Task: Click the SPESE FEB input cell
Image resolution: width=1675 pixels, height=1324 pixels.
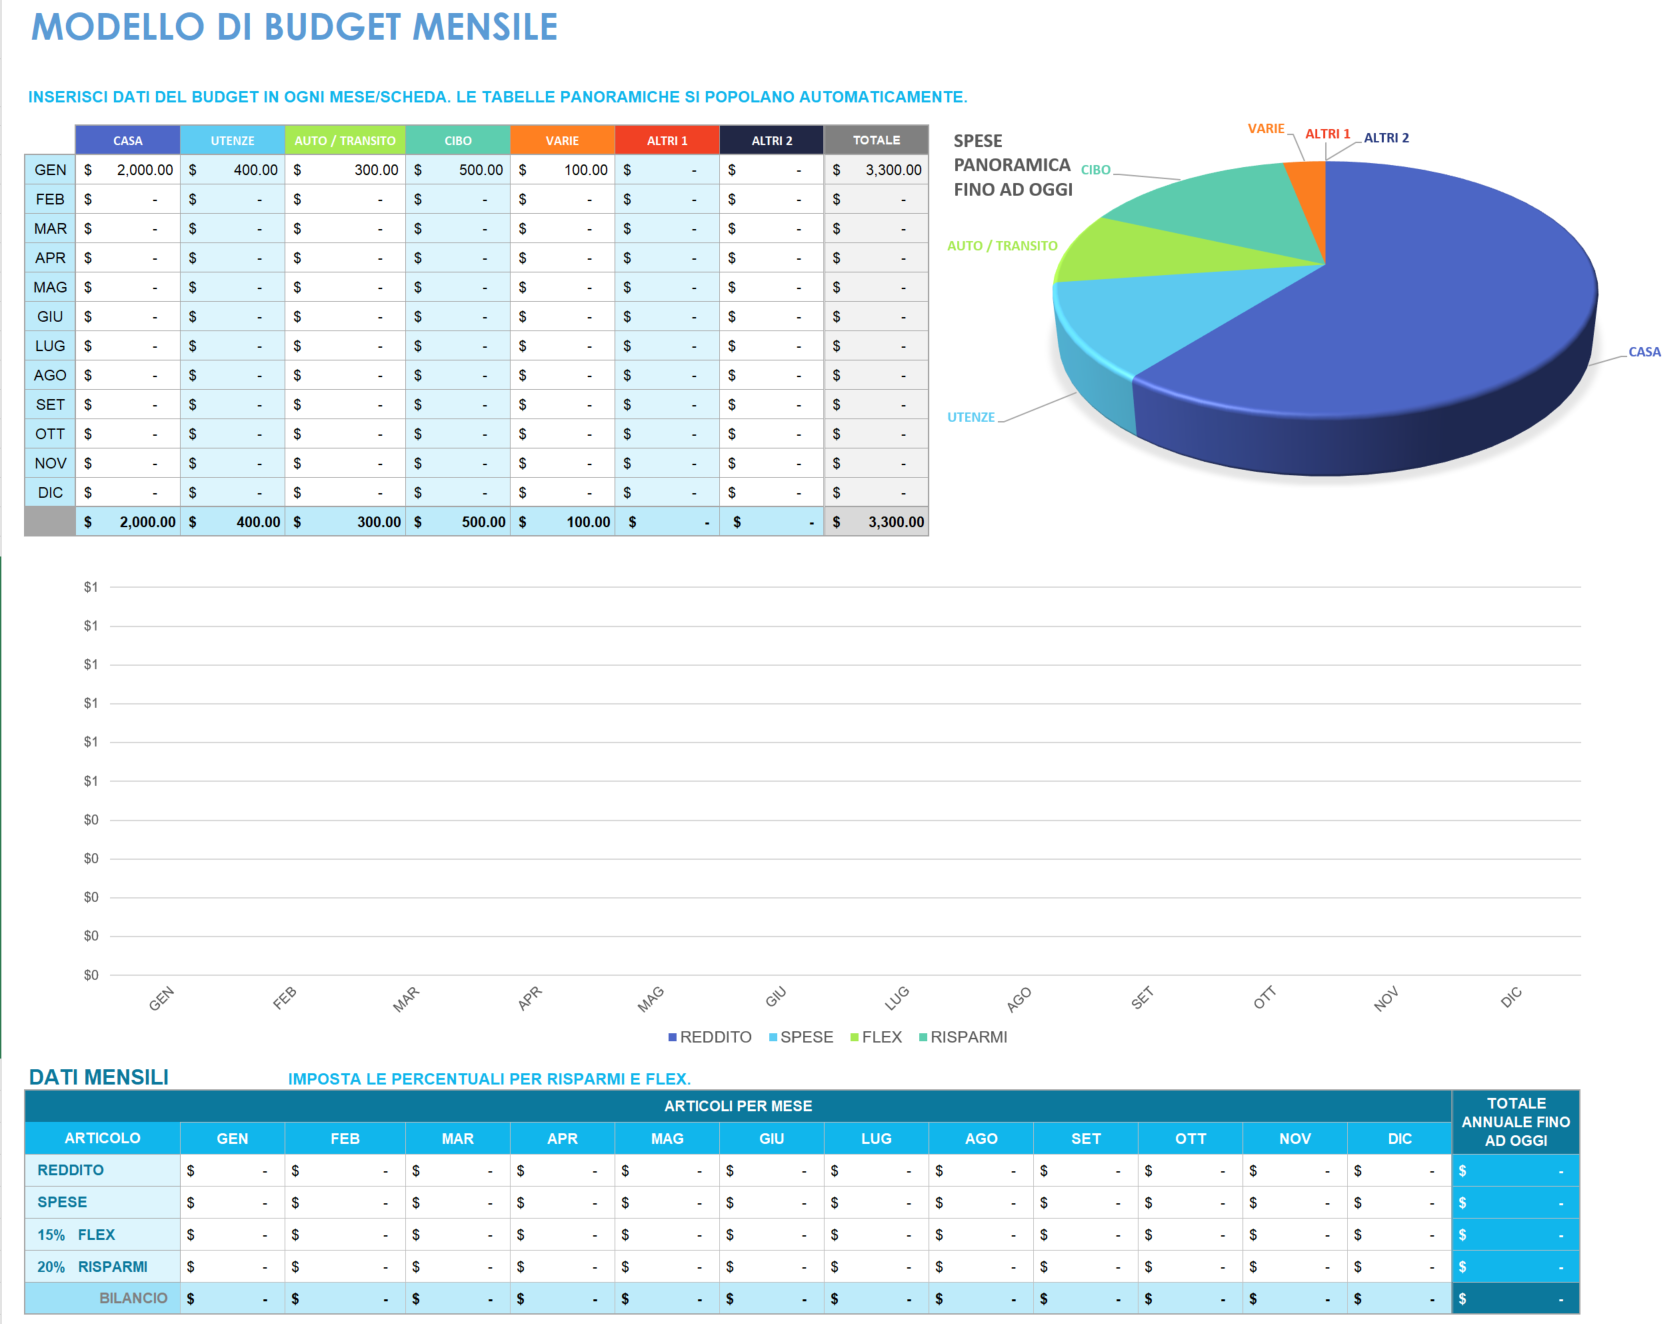Action: click(345, 1202)
